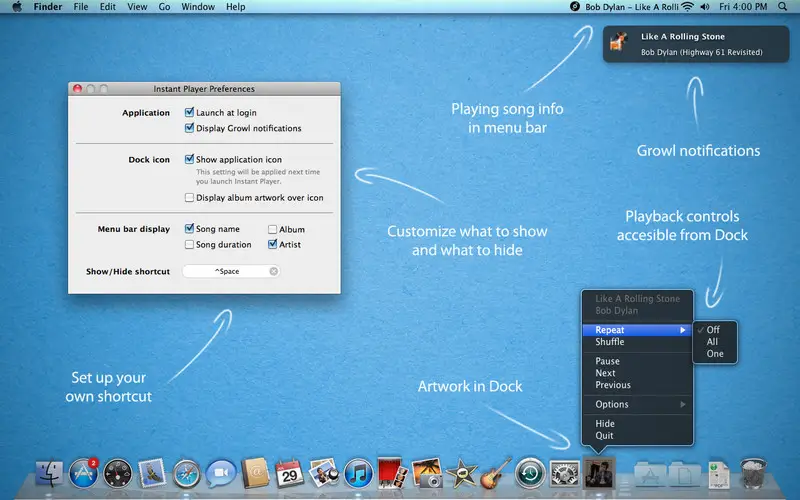Open iTunes music note icon in Dock
Viewport: 800px width, 500px height.
point(358,473)
